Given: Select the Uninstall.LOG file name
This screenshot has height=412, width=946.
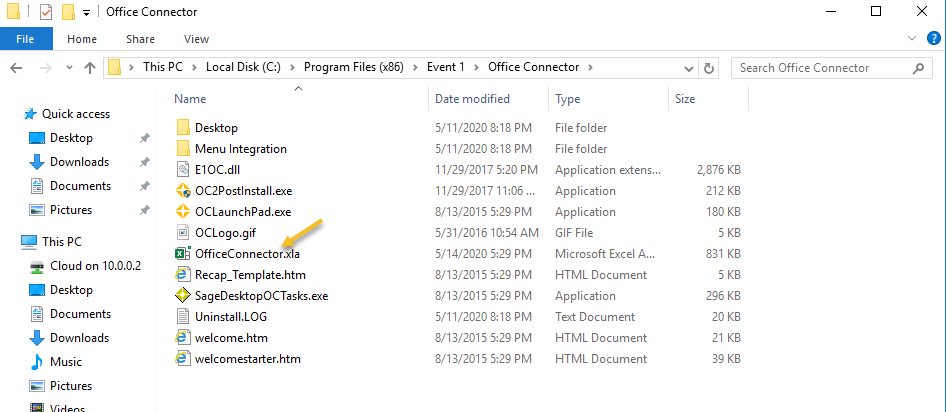Looking at the screenshot, I should (x=230, y=317).
